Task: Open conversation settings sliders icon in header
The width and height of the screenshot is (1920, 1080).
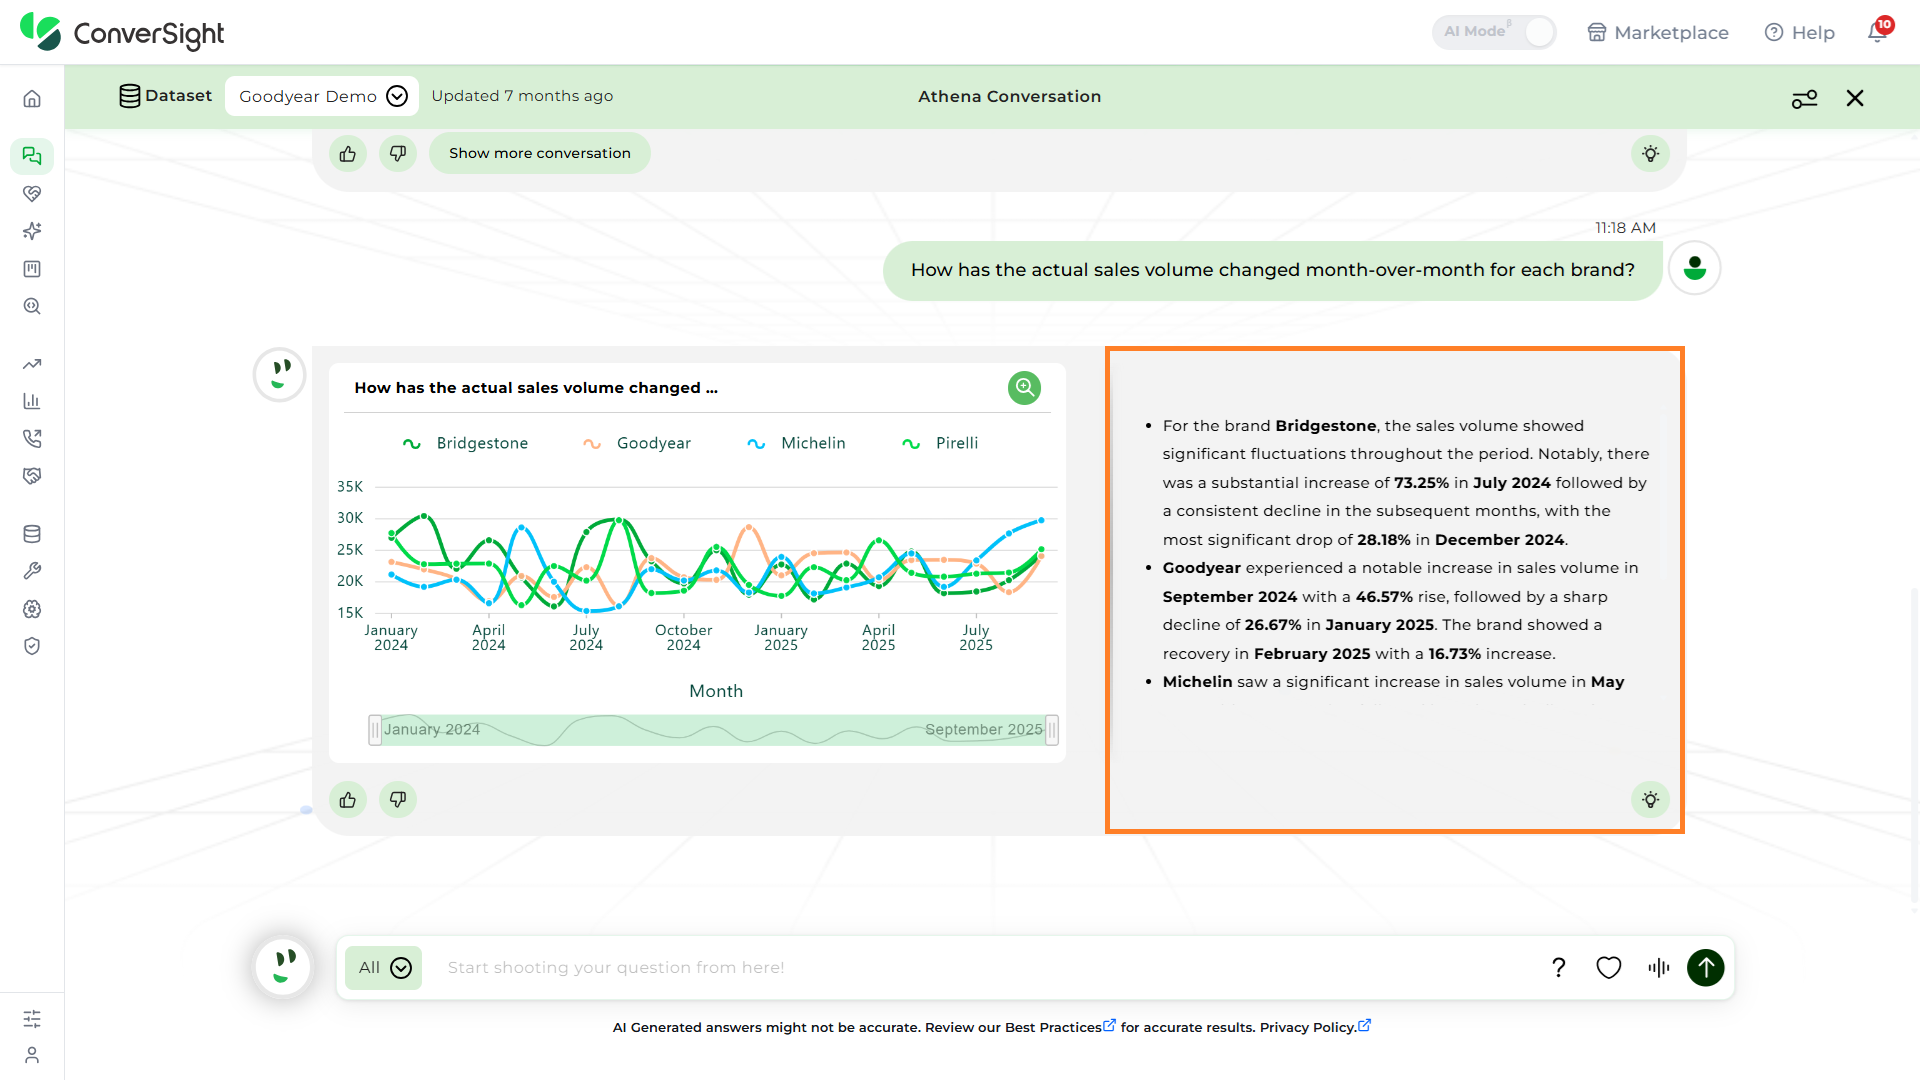Action: (1805, 98)
